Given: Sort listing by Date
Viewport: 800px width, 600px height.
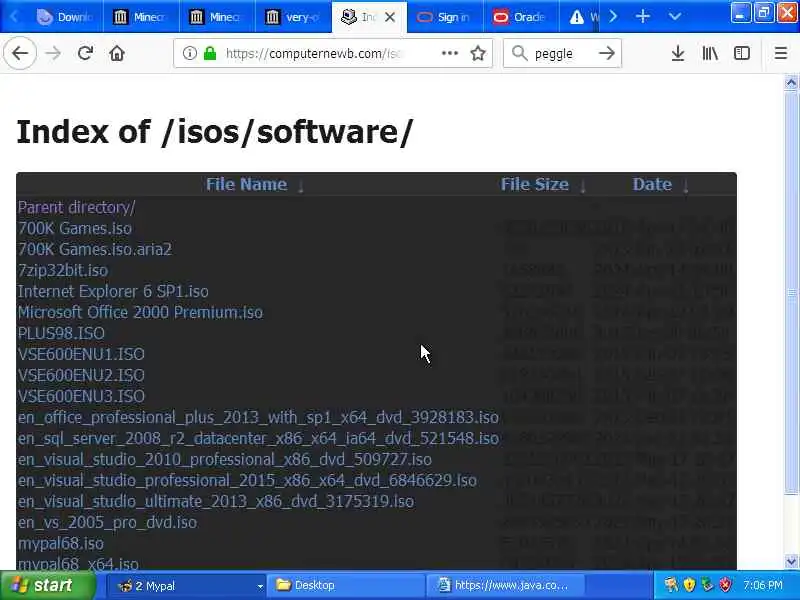Looking at the screenshot, I should click(x=652, y=184).
